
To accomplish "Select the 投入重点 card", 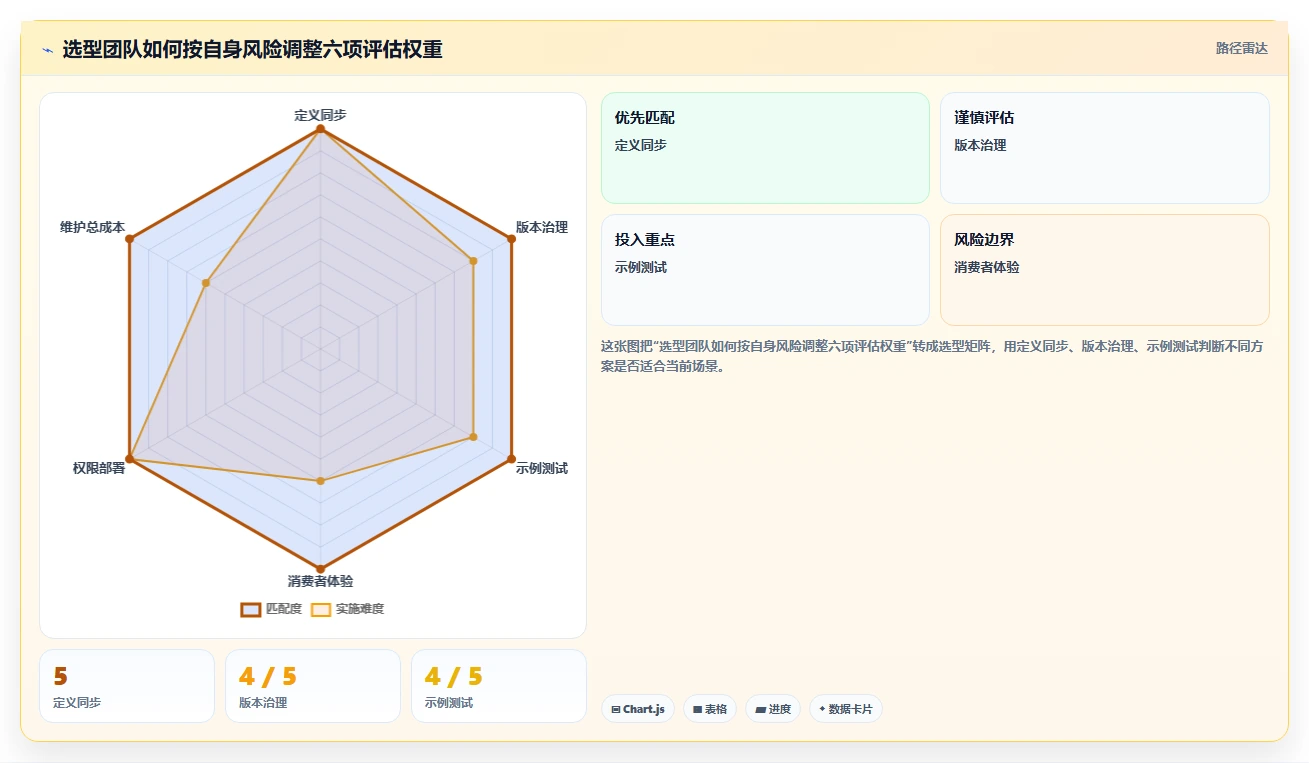I will coord(765,270).
